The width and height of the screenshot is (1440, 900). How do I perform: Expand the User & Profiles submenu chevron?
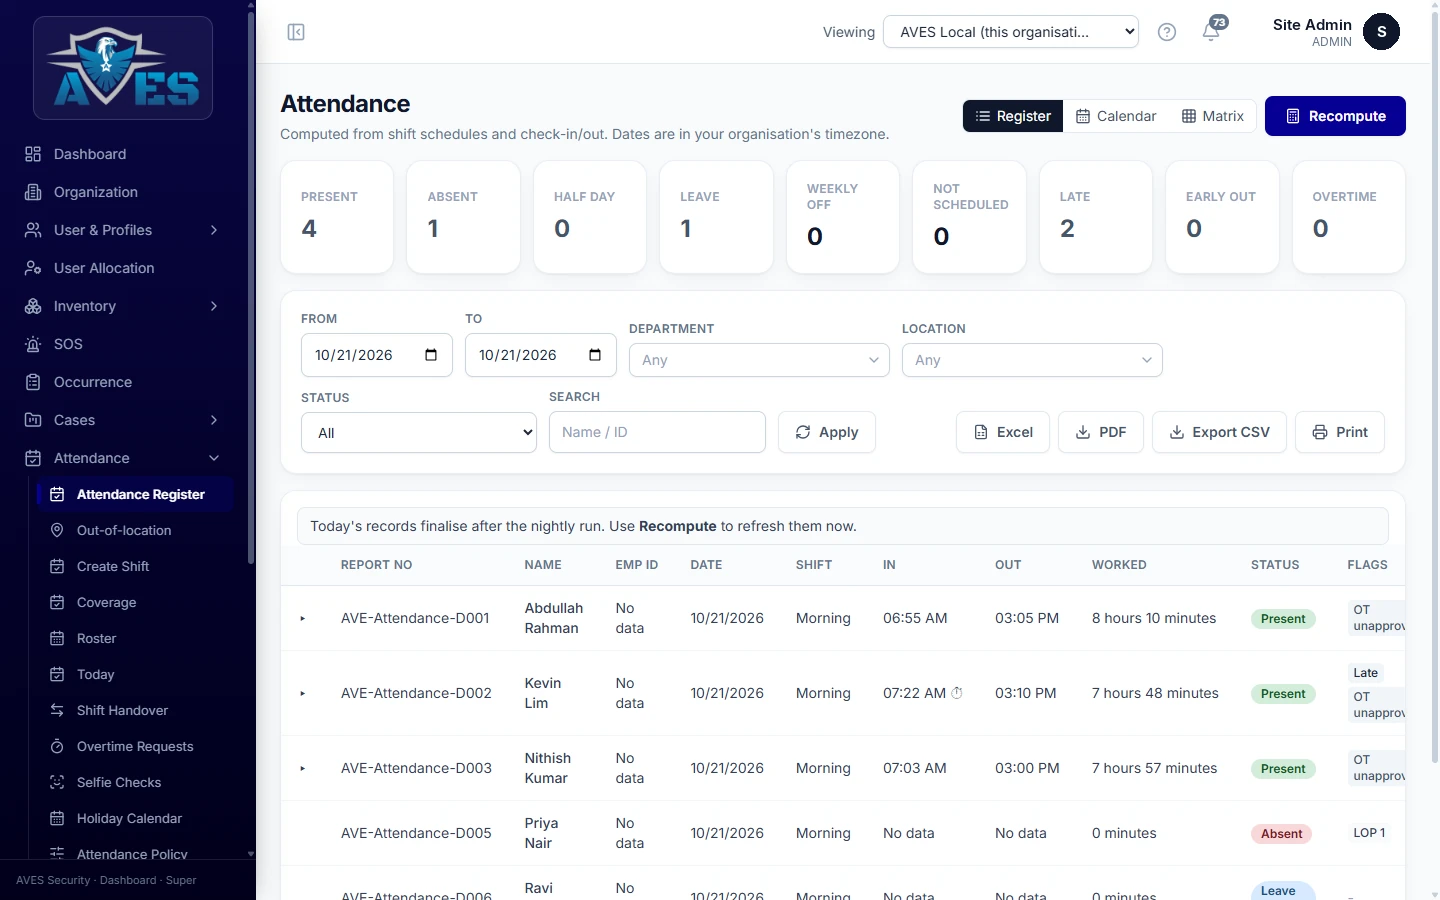pyautogui.click(x=214, y=230)
